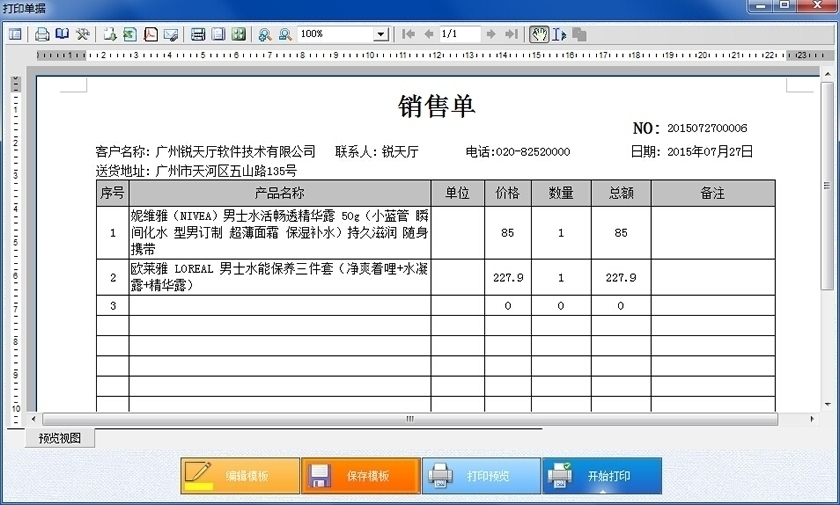Click the page number field showing 1/1
840x505 pixels.
click(459, 34)
